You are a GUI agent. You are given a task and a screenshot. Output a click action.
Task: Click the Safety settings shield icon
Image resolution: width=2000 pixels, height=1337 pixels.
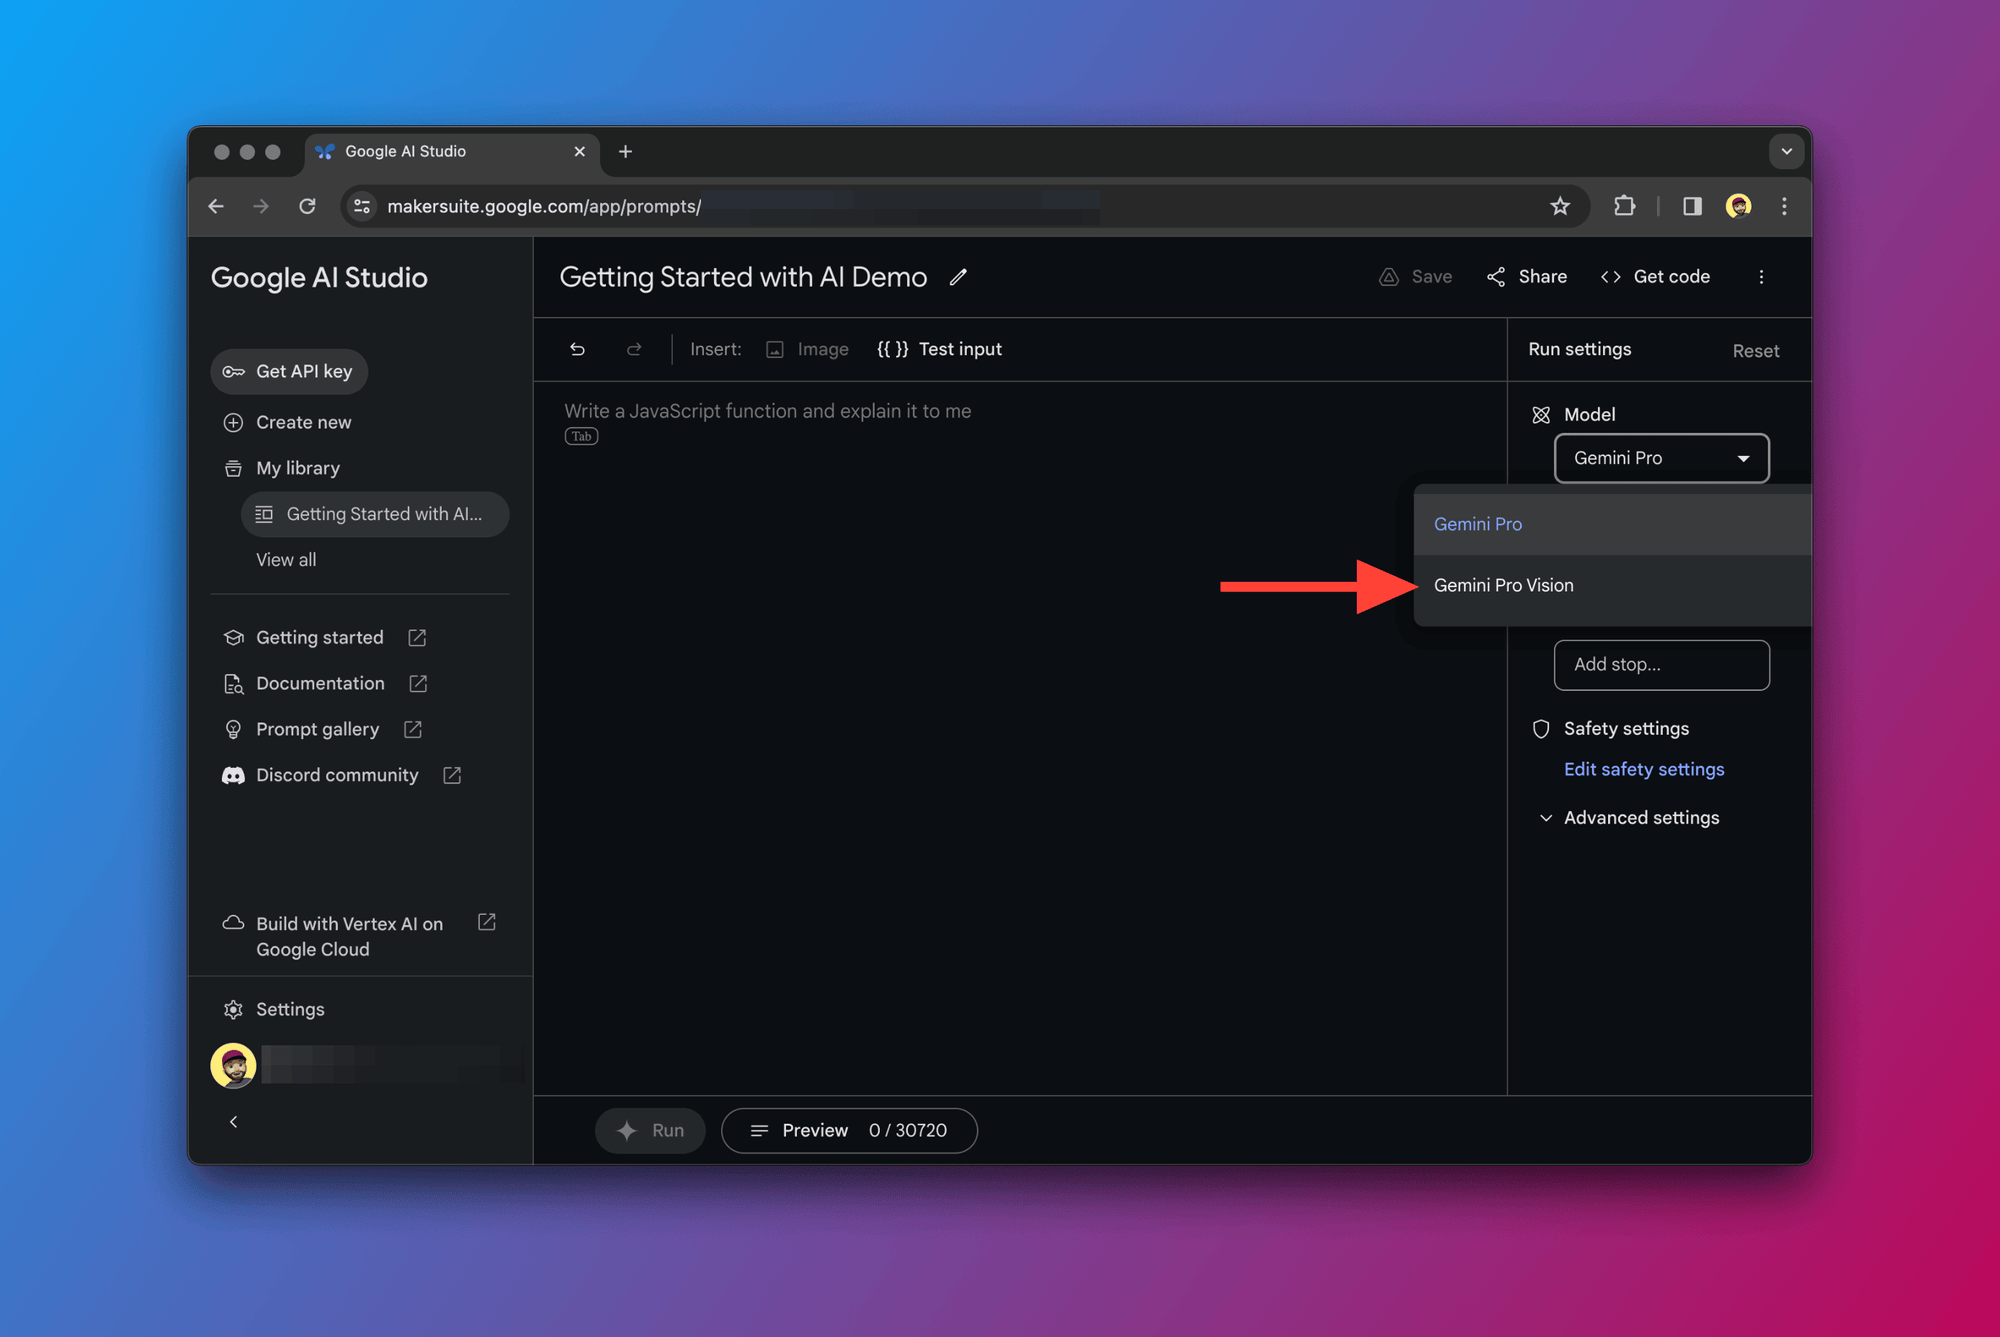click(x=1541, y=728)
